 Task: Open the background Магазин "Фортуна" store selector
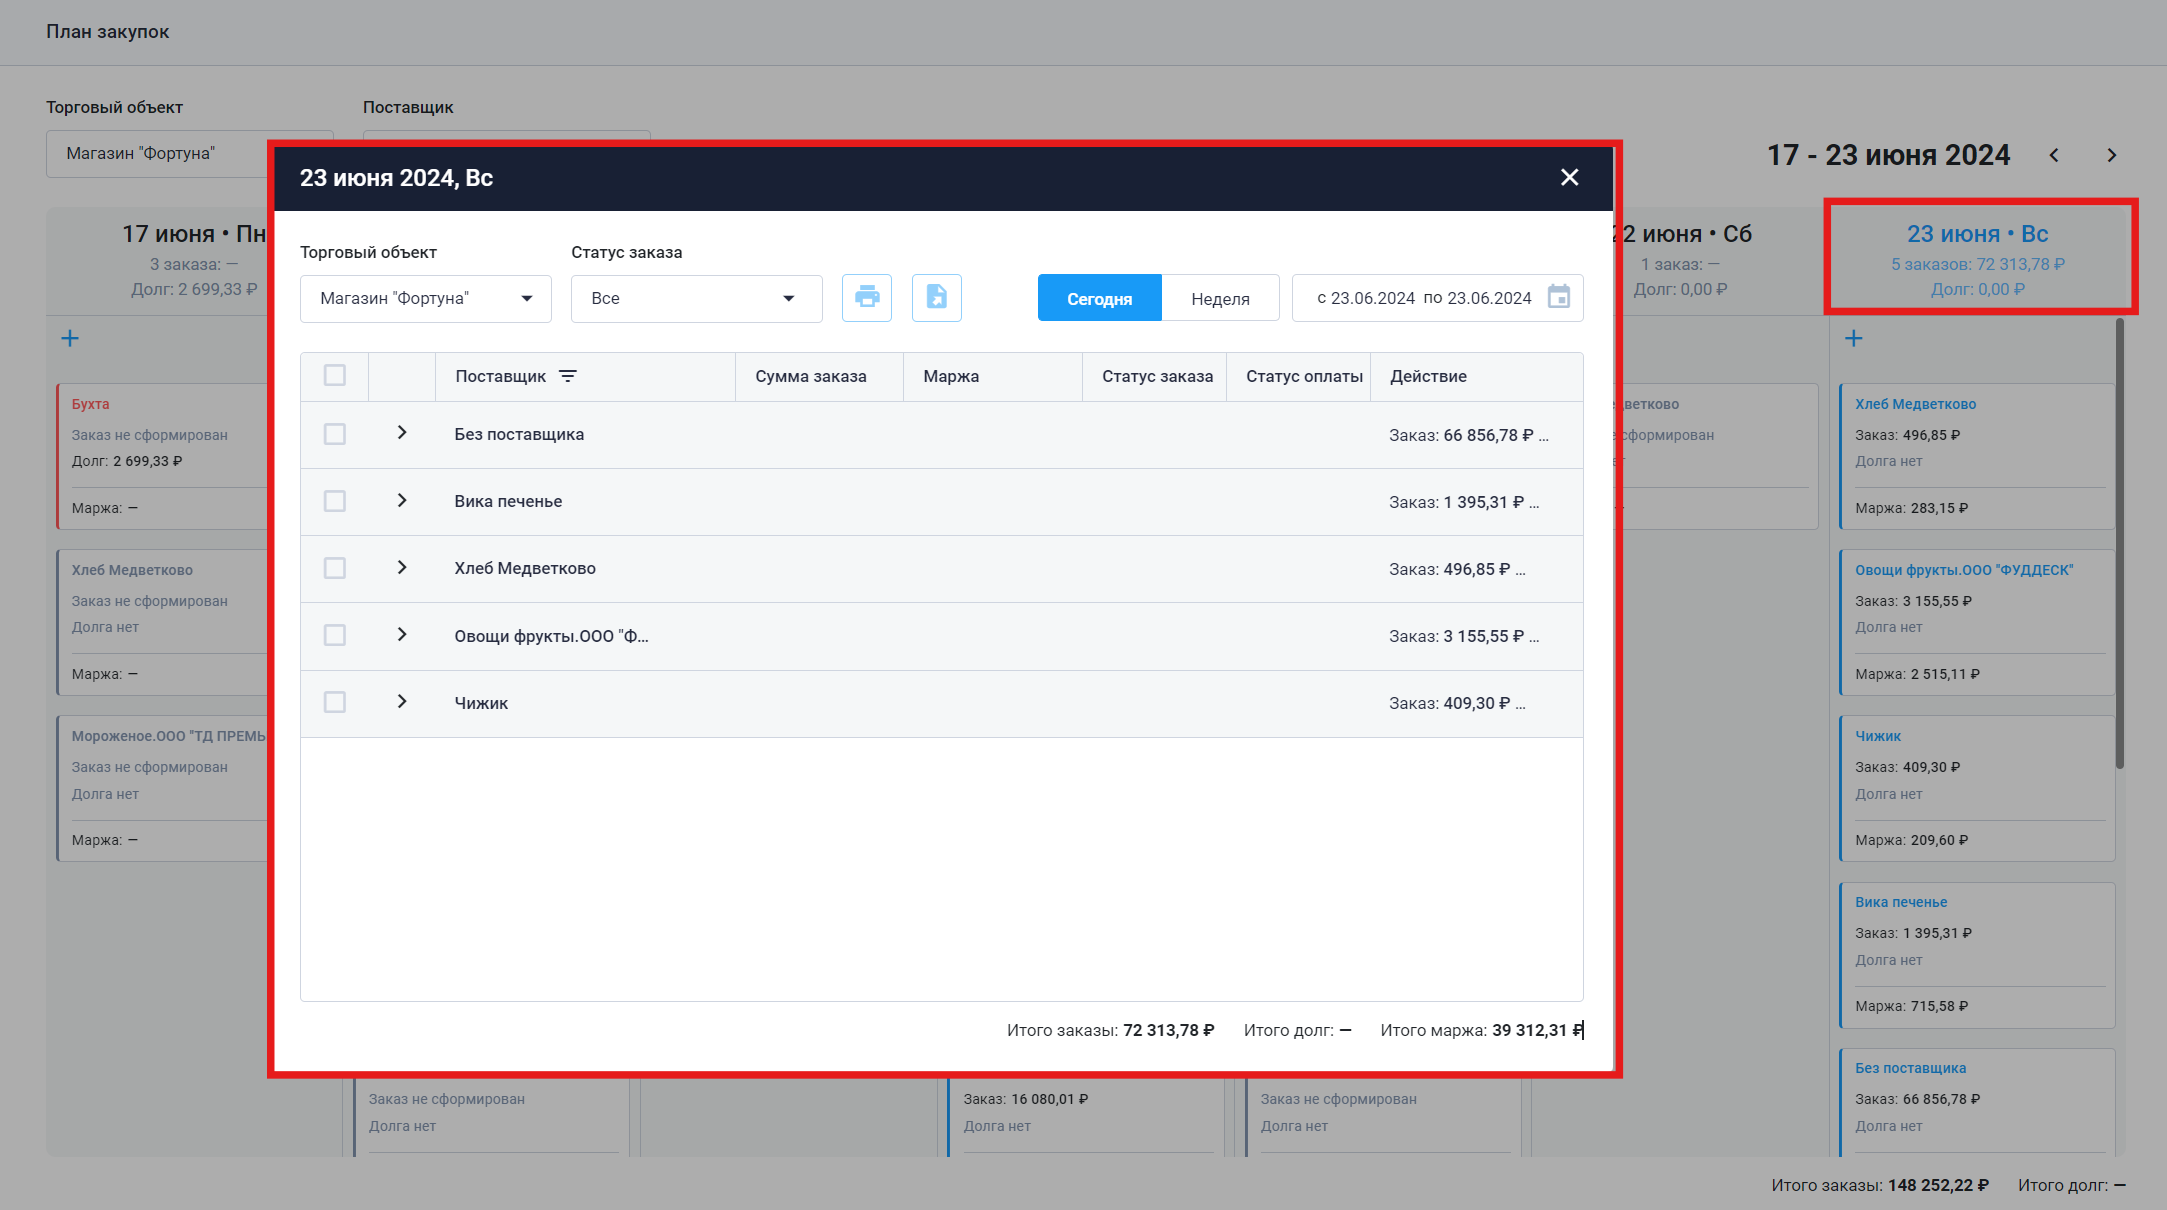(156, 153)
